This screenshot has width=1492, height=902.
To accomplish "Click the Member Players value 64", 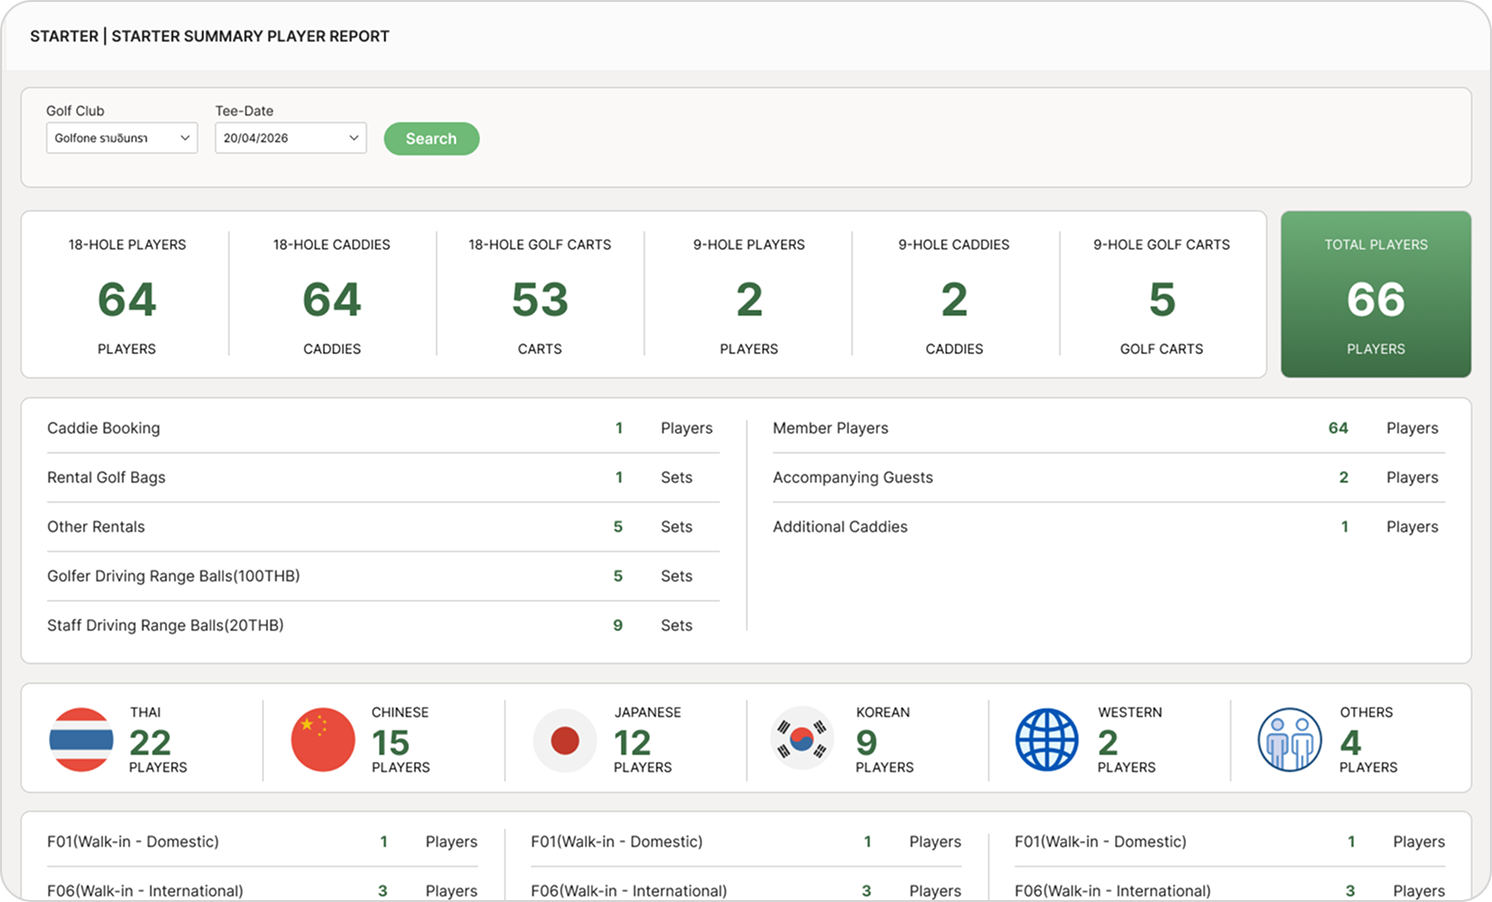I will (1338, 428).
